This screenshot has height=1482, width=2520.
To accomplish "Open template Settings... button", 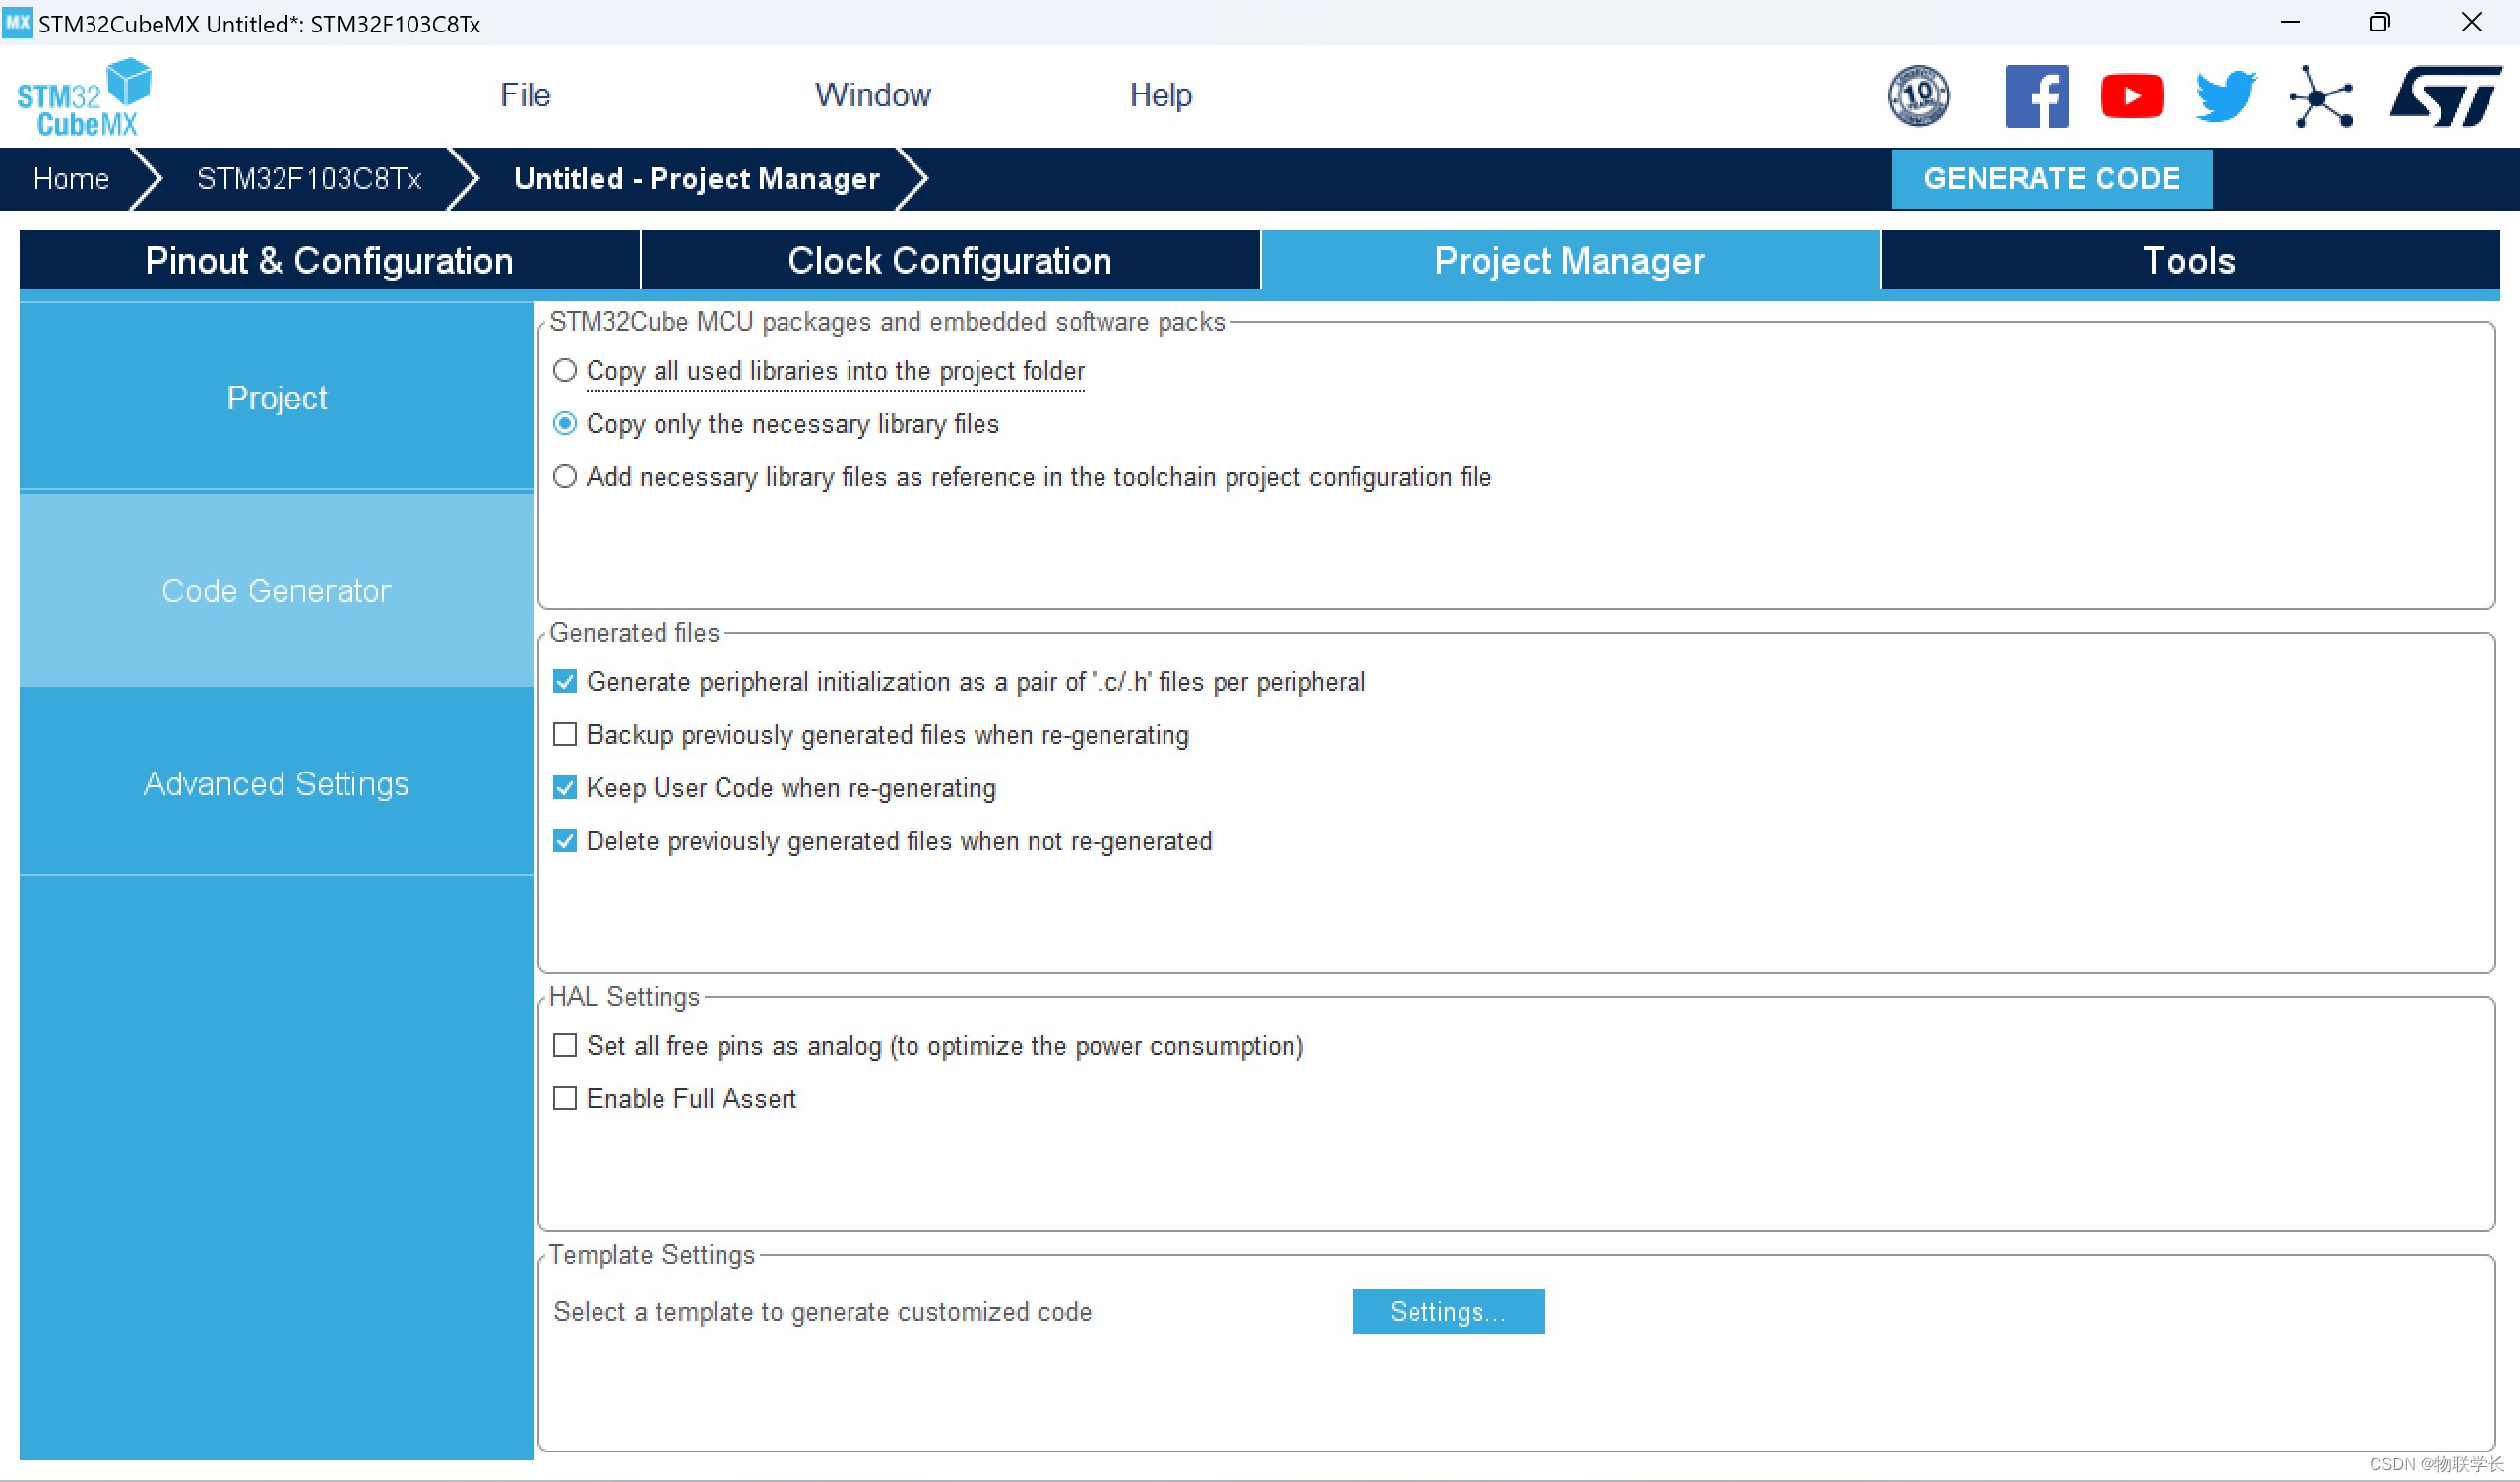I will pyautogui.click(x=1447, y=1311).
